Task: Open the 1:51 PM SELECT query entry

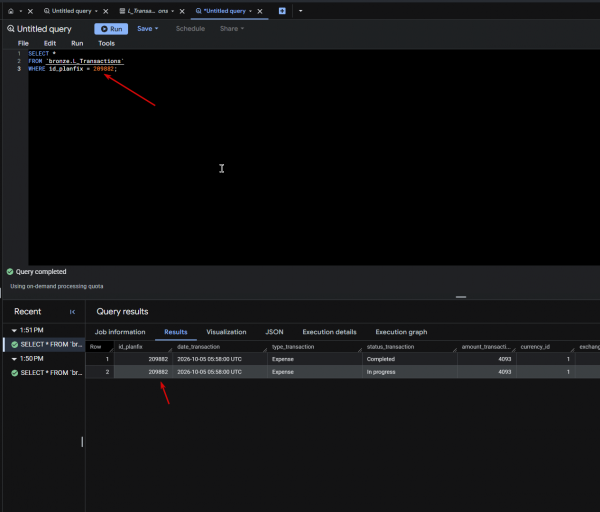Action: pos(51,344)
